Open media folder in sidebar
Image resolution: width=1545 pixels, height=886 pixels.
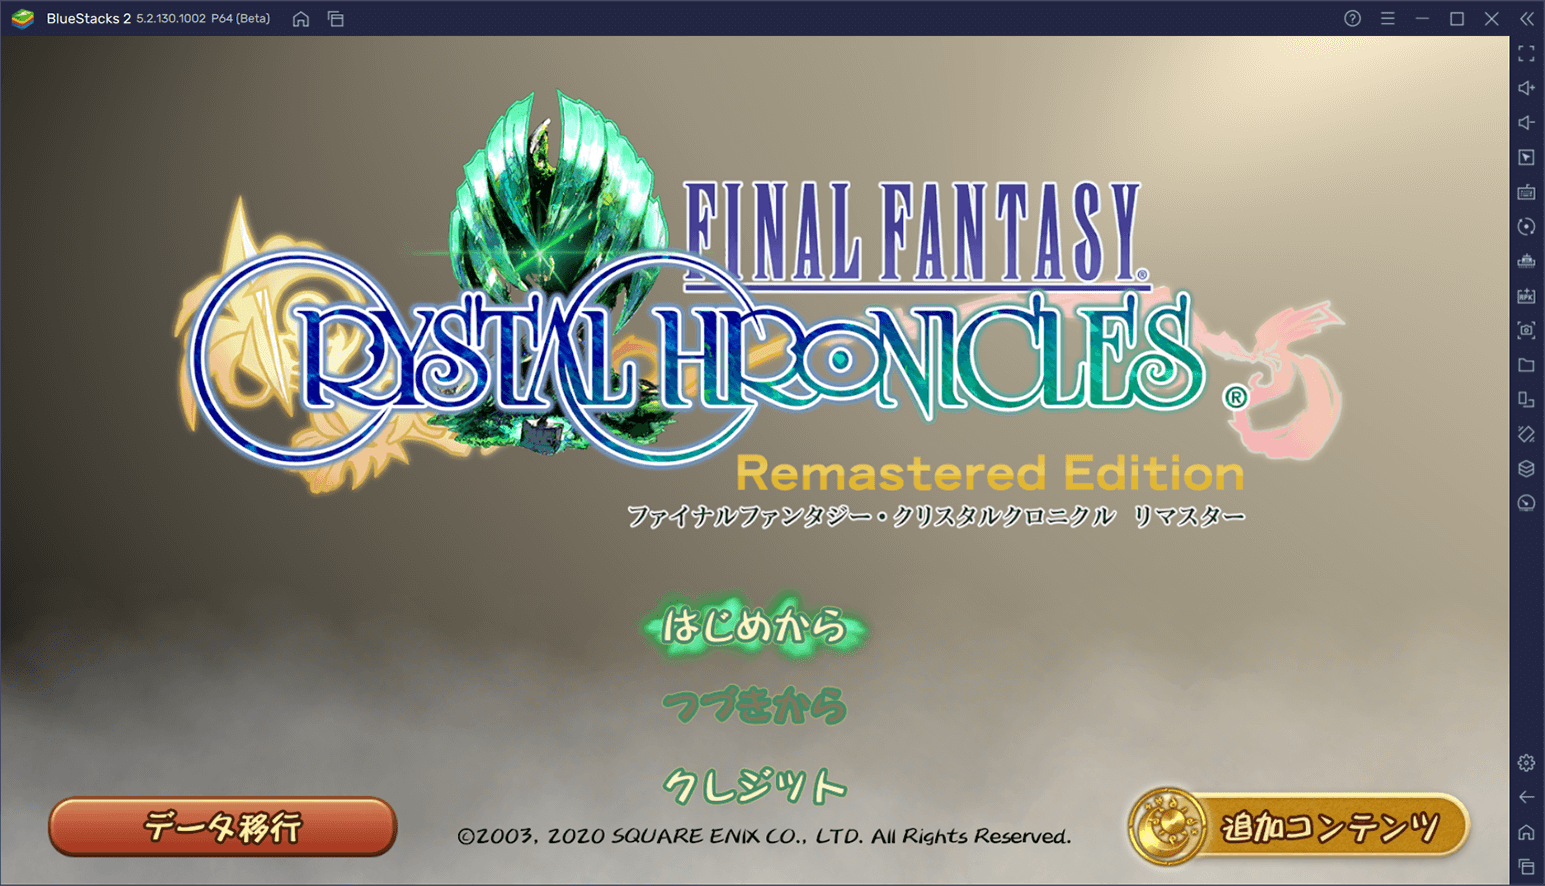[x=1526, y=365]
